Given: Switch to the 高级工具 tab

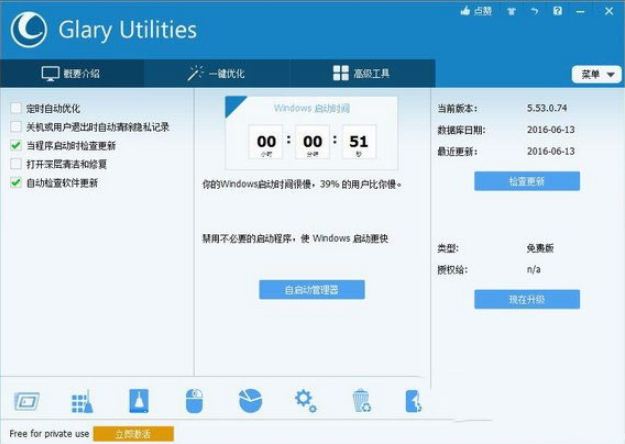Looking at the screenshot, I should click(x=362, y=73).
